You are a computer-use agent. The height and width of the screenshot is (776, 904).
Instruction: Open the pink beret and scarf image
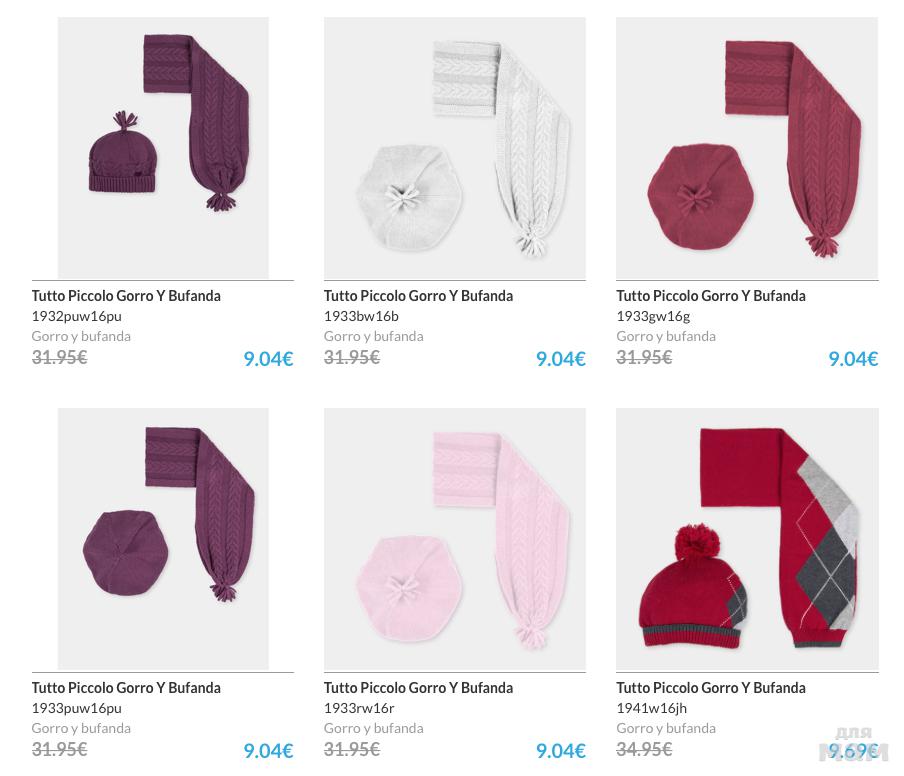[455, 539]
